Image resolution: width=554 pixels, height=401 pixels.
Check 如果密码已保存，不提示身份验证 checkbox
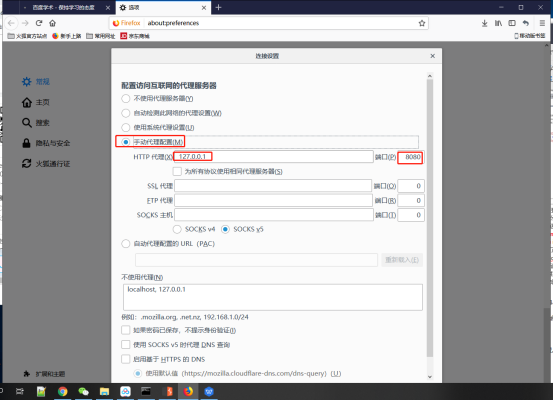point(126,330)
